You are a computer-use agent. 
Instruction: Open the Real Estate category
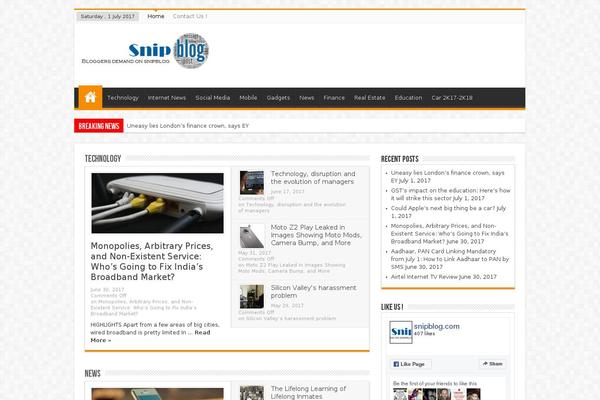pos(370,98)
